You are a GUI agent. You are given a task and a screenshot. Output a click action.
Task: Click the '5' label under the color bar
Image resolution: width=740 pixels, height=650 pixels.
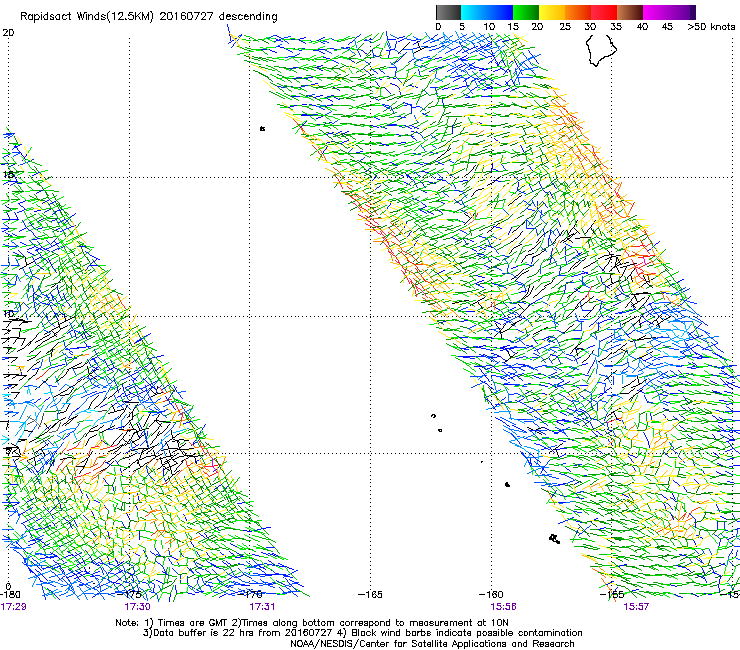click(462, 27)
